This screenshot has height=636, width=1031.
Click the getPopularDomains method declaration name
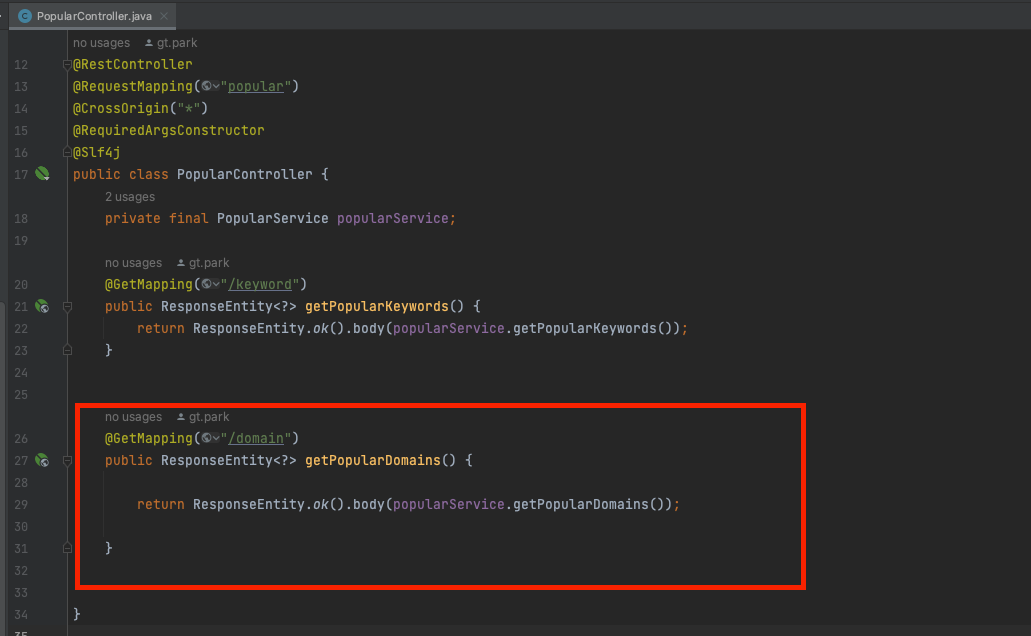coord(373,460)
